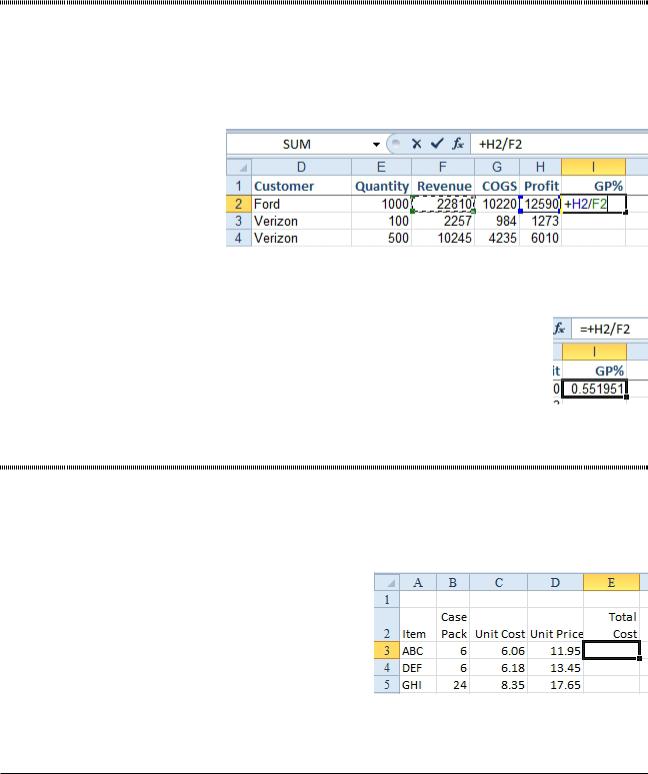The width and height of the screenshot is (648, 774).
Task: Click the Verizon cell in row 3
Action: pos(301,221)
